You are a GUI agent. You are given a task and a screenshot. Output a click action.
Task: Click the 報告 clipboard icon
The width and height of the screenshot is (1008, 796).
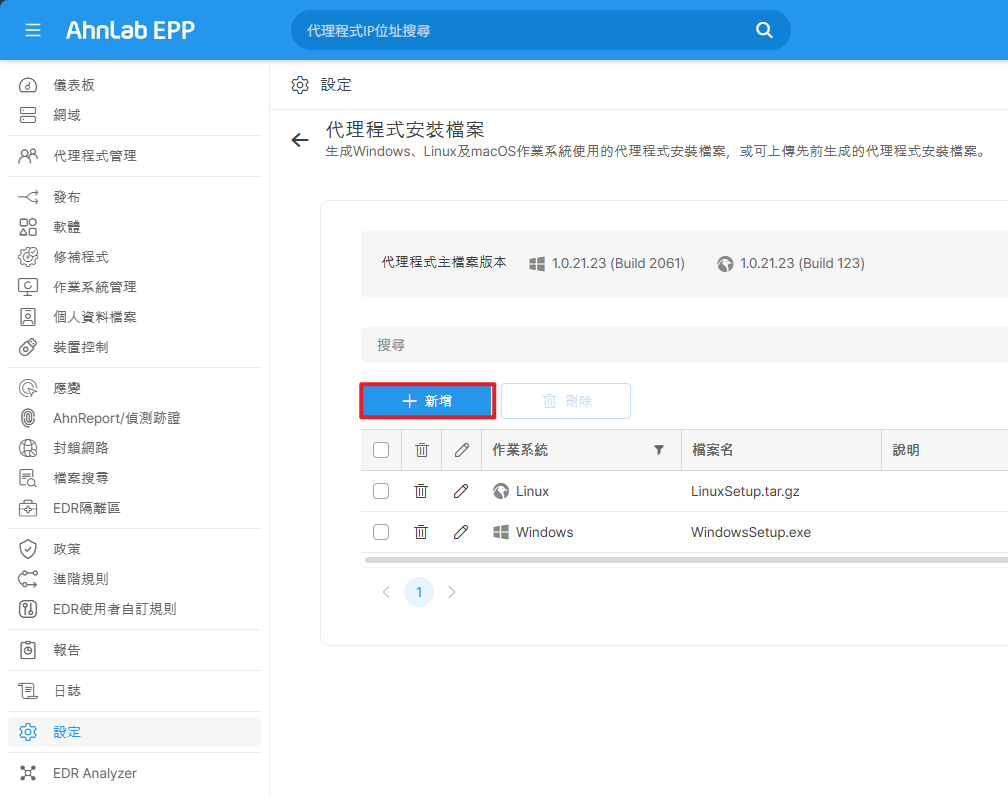pos(28,650)
